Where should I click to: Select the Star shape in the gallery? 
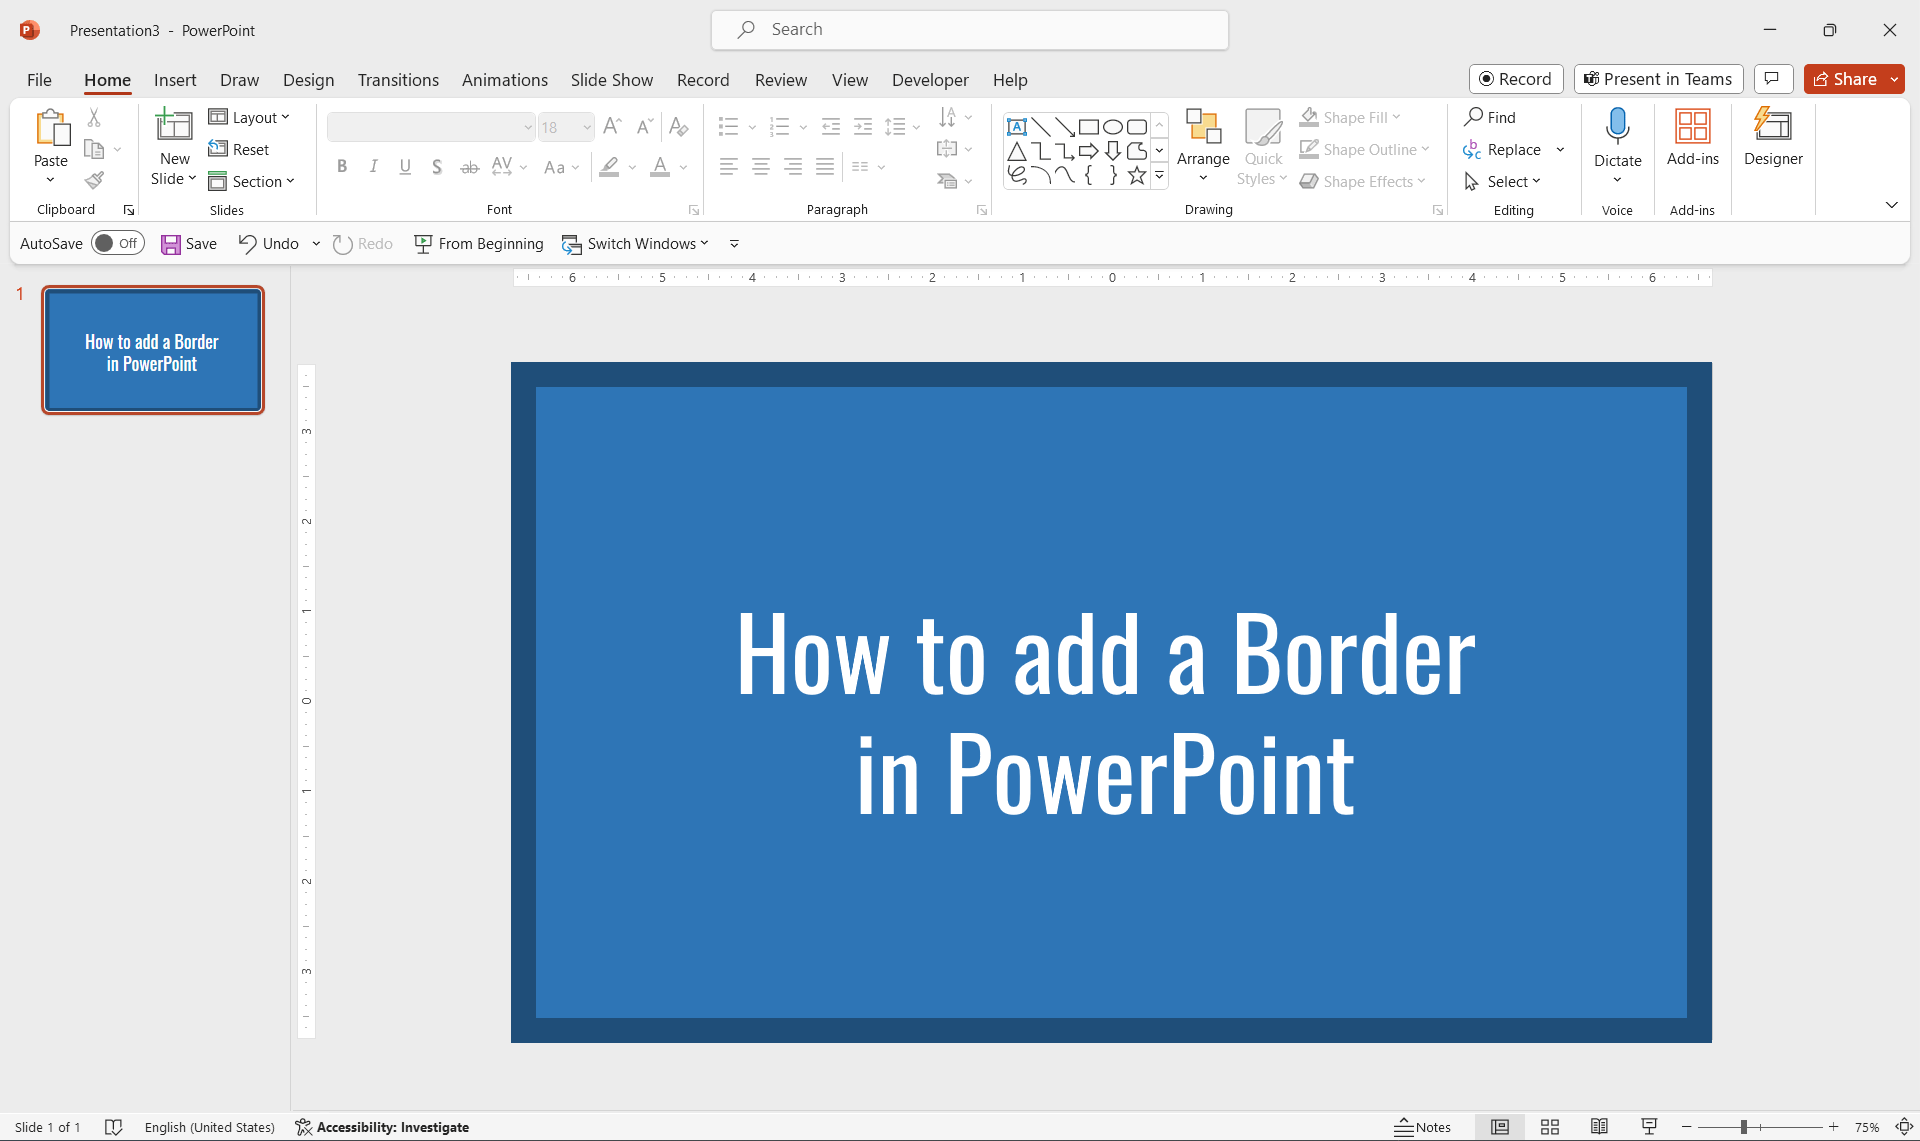1136,174
